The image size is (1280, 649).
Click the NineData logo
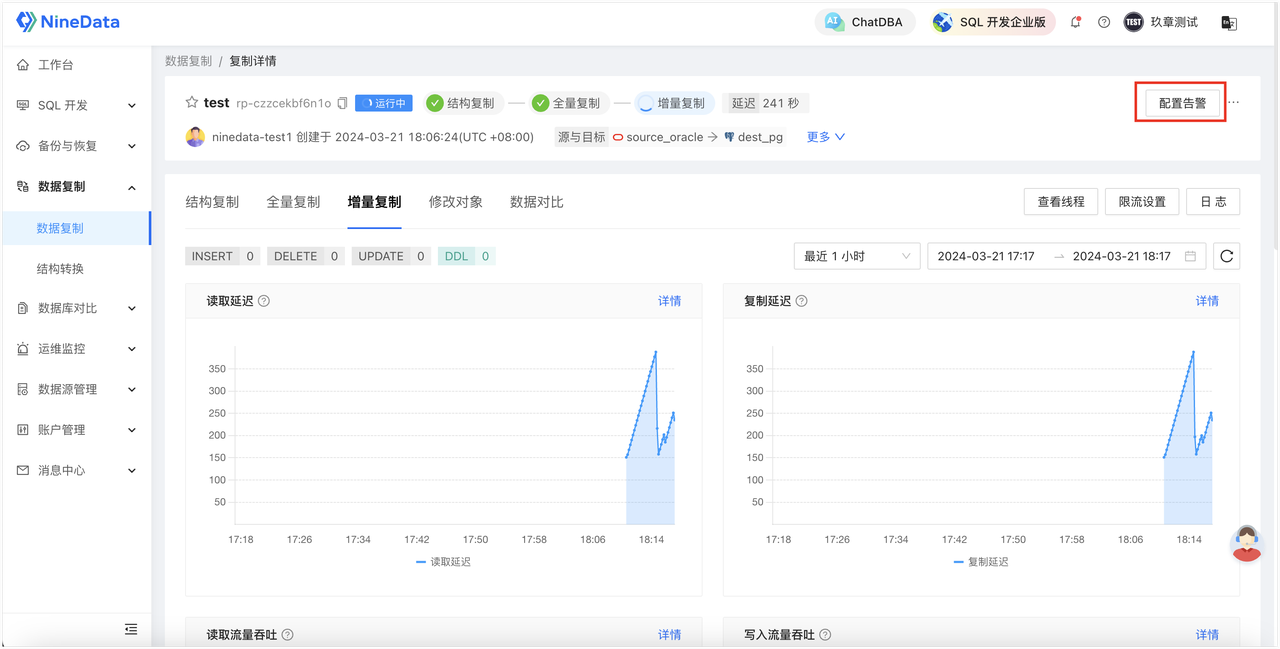click(66, 21)
